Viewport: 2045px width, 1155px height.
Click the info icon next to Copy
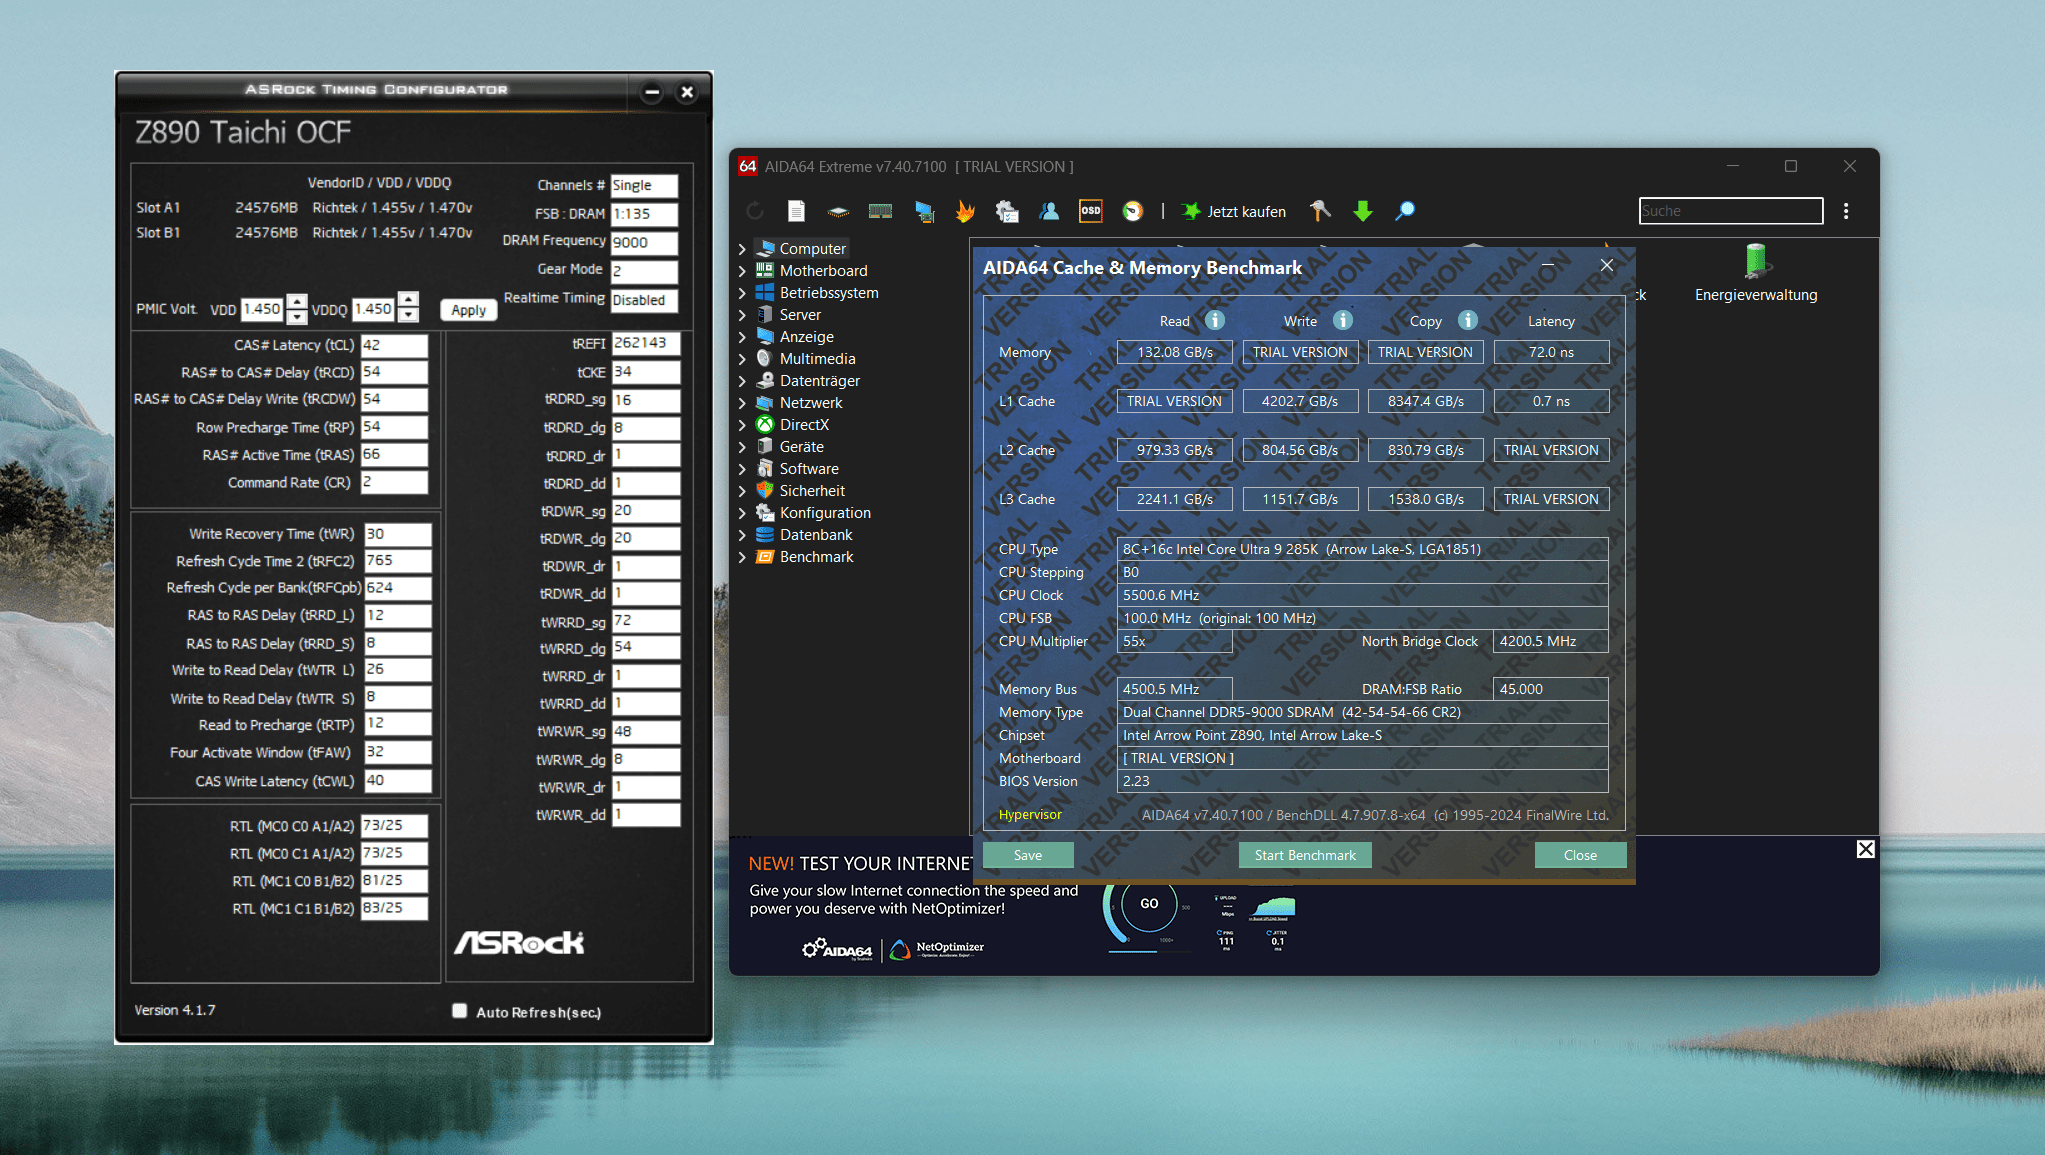[1467, 320]
